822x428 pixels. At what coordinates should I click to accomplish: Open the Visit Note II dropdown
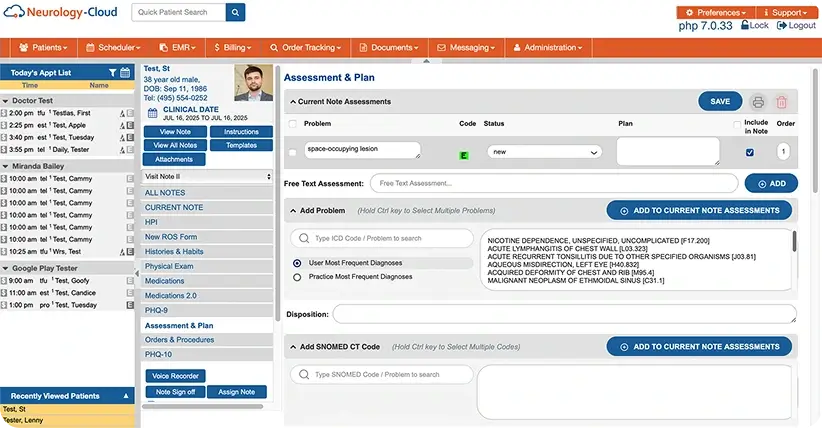(208, 176)
